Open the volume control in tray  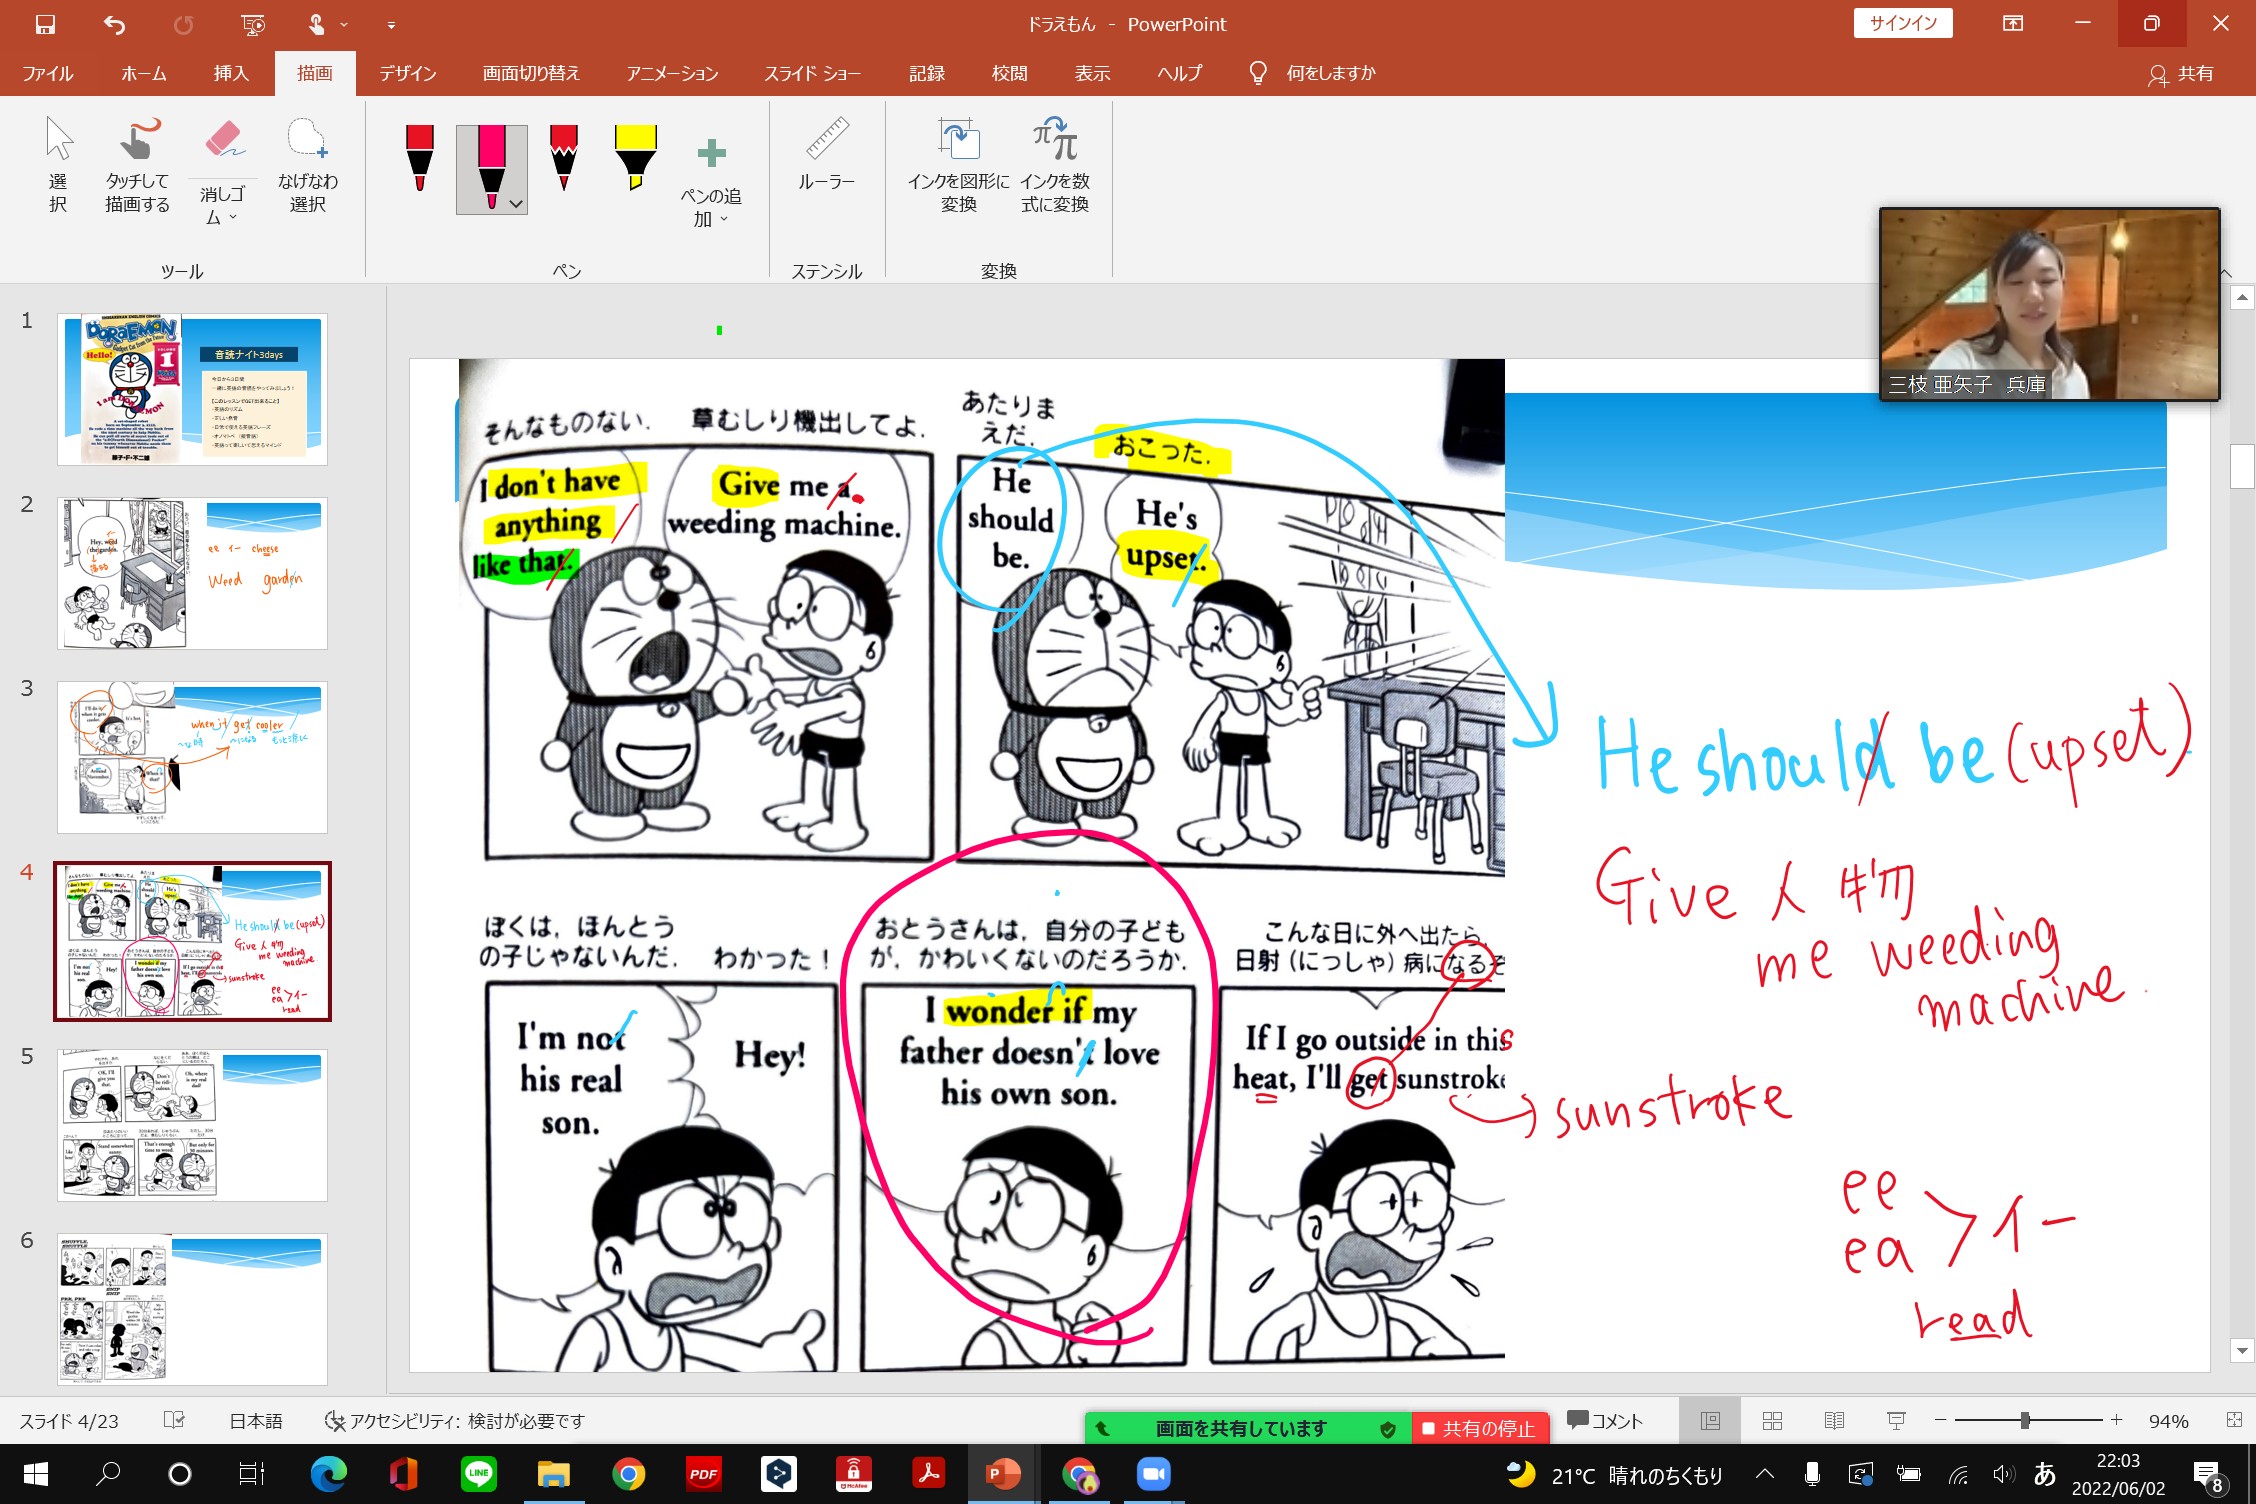2002,1474
